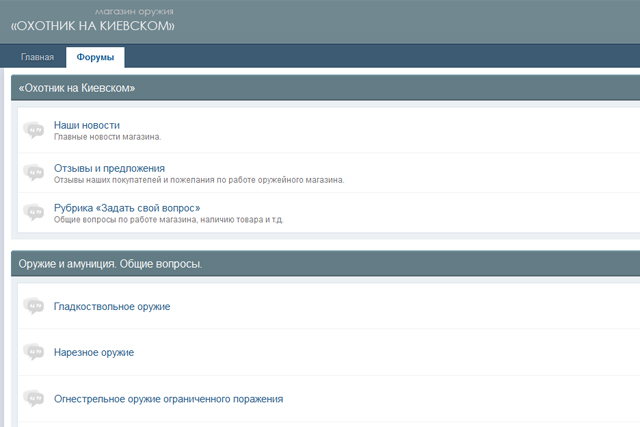Image resolution: width=640 pixels, height=427 pixels.
Task: Click the forum icon beside Наши новости
Action: [33, 130]
